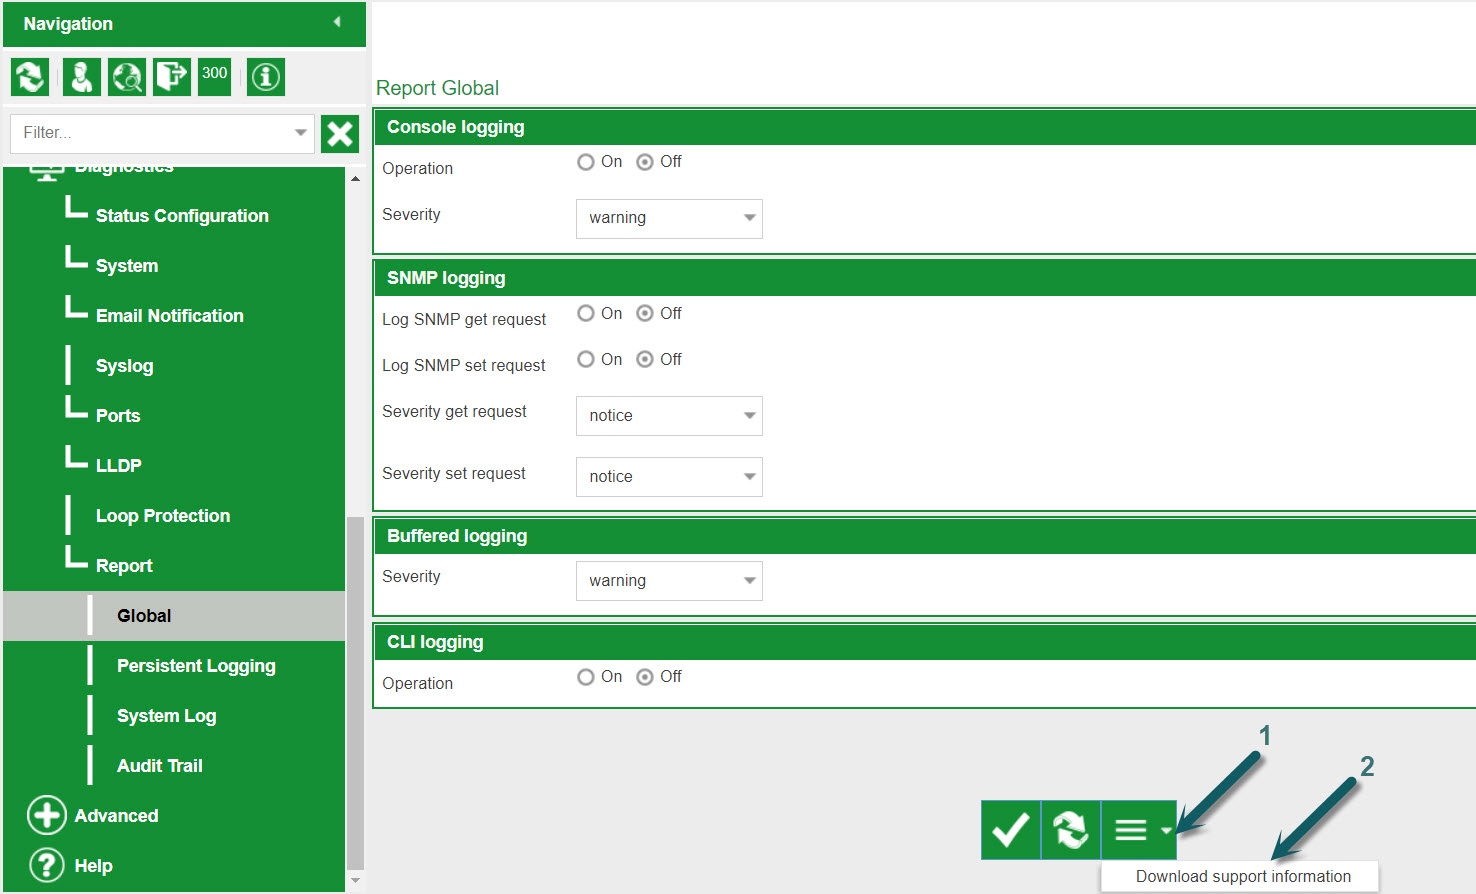The width and height of the screenshot is (1476, 894).
Task: Click the logout icon in navigation toolbar
Action: [x=172, y=77]
